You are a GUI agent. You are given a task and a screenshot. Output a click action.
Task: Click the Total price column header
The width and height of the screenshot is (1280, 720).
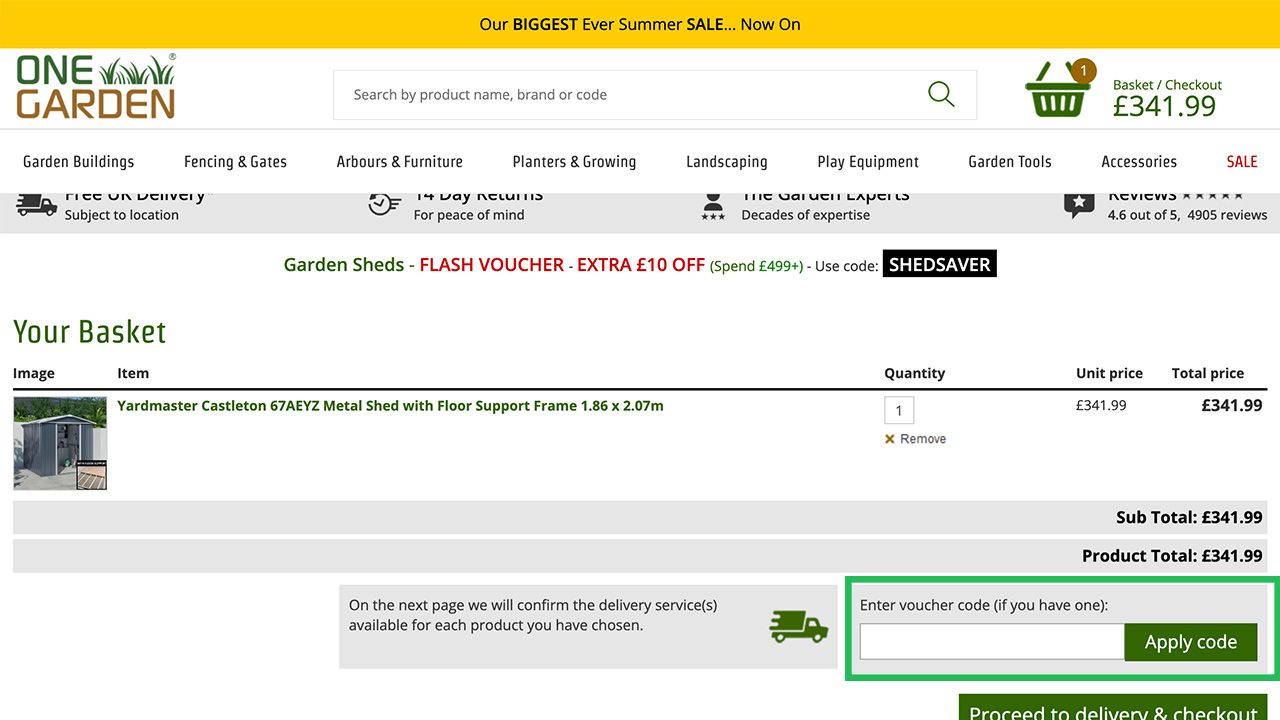coord(1208,373)
